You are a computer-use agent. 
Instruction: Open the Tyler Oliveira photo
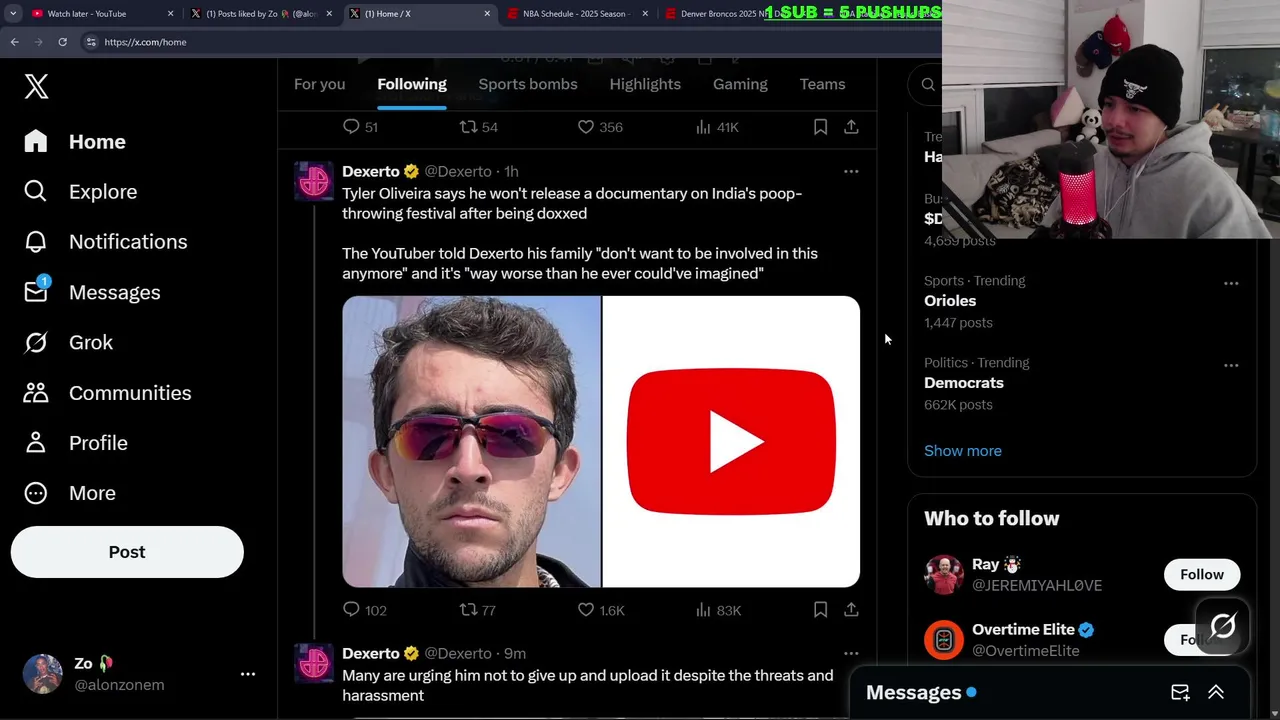point(471,441)
